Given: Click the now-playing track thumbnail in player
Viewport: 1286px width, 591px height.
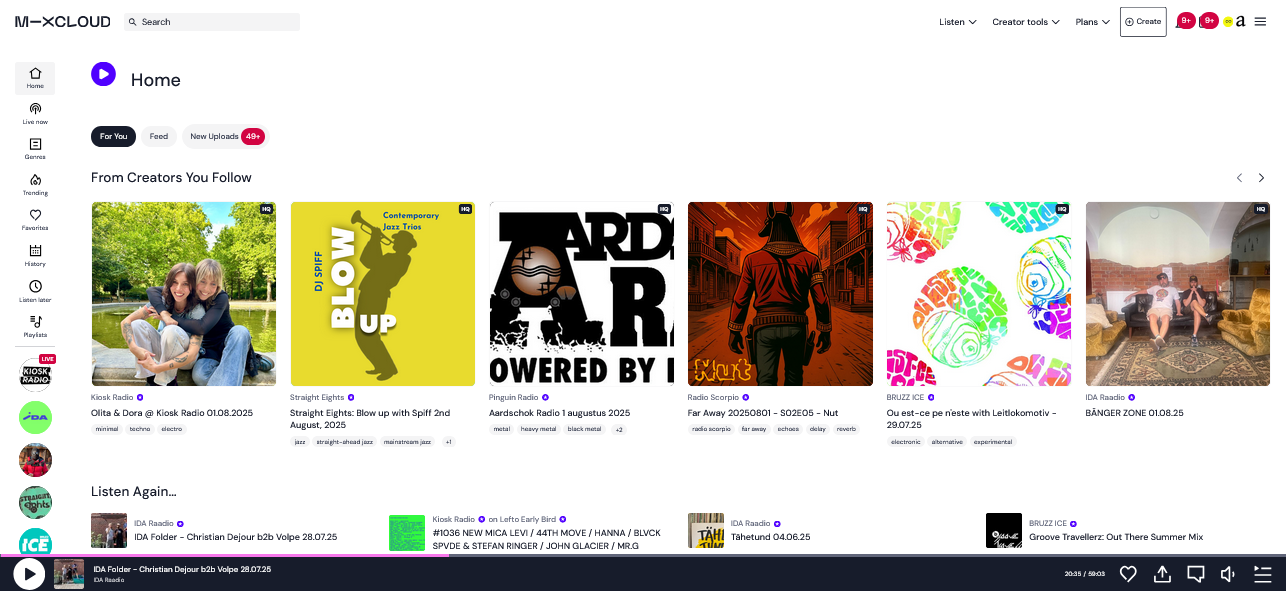Looking at the screenshot, I should pyautogui.click(x=69, y=574).
